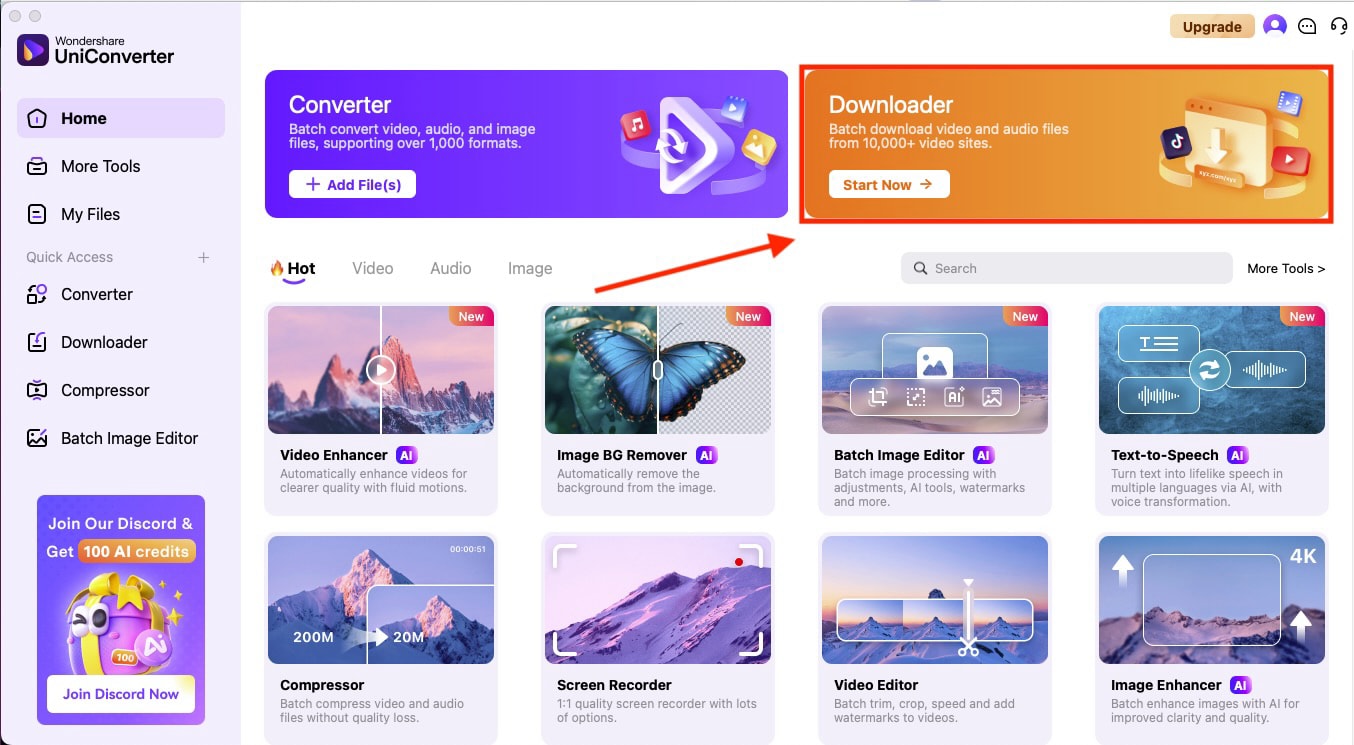Select More Tools in the sidebar
The width and height of the screenshot is (1354, 745).
coord(100,166)
